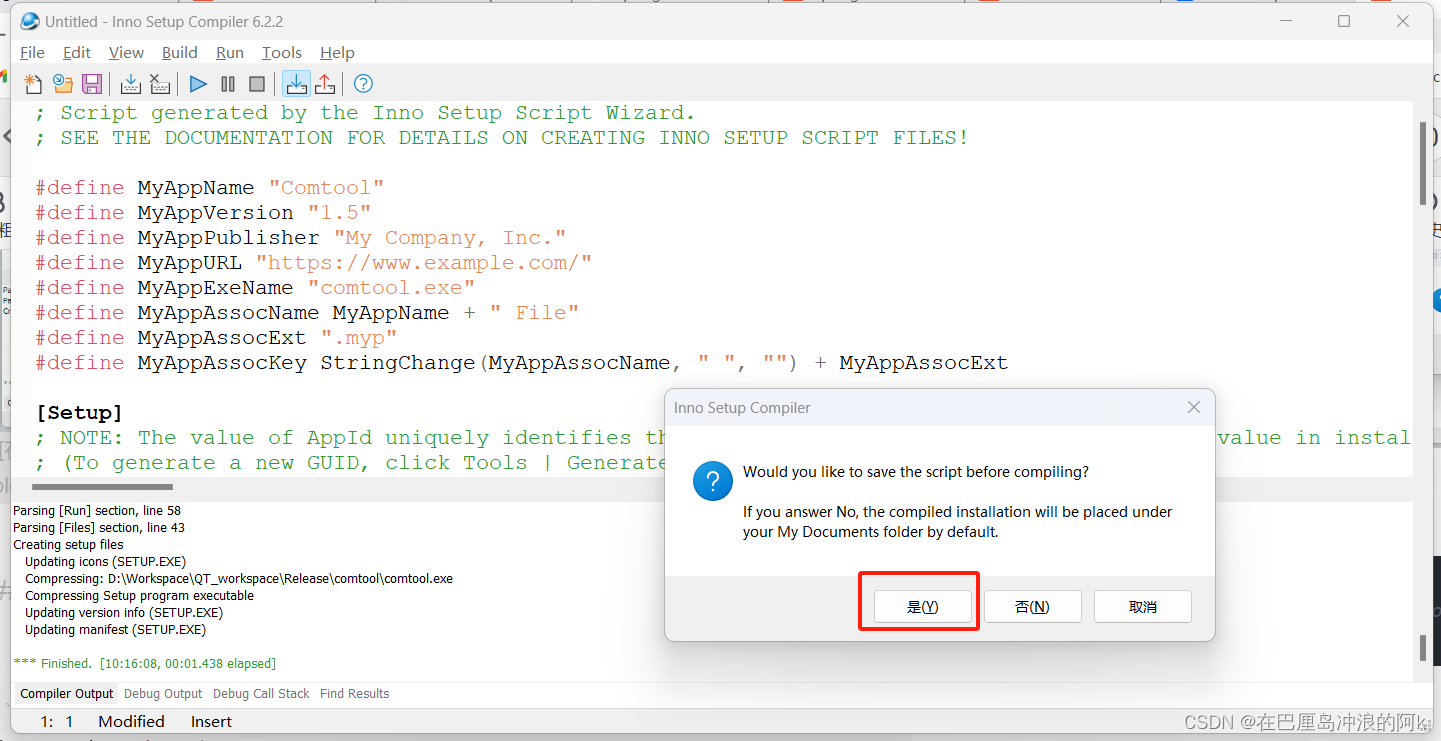Viewport: 1441px width, 741px height.
Task: Create a new script with the New icon
Action: pyautogui.click(x=34, y=84)
